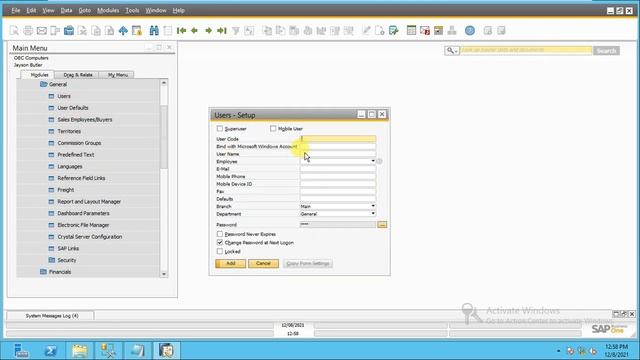The height and width of the screenshot is (360, 640).
Task: Click the blue circular Help icon
Action: tap(470, 31)
